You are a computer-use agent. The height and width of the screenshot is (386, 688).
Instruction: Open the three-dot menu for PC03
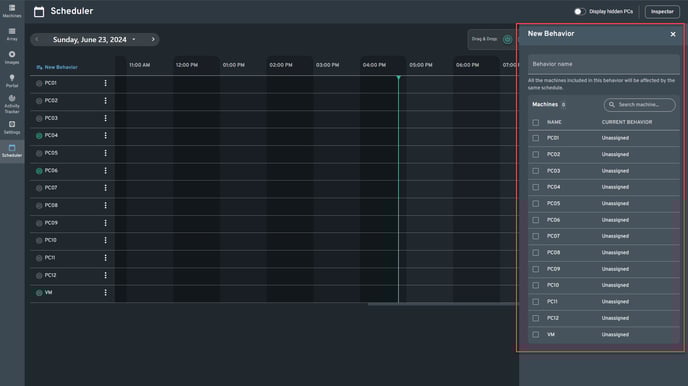coord(105,118)
